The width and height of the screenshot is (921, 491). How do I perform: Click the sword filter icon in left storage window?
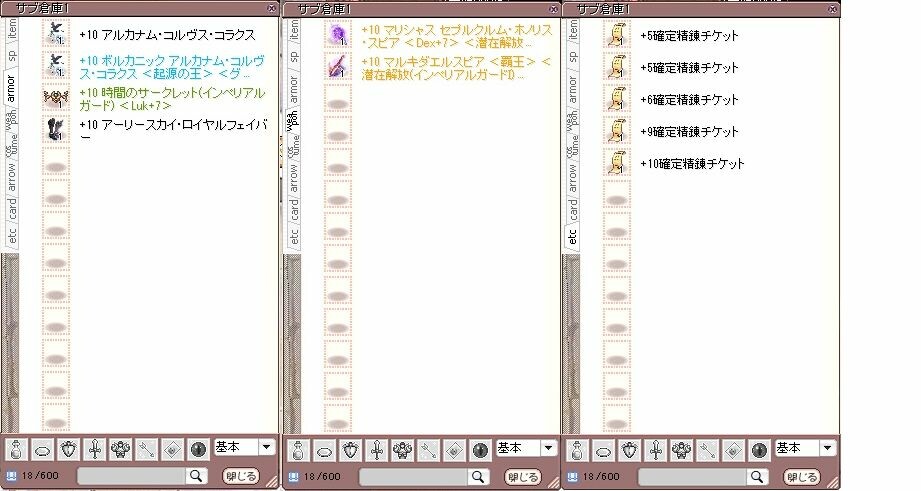(96, 449)
